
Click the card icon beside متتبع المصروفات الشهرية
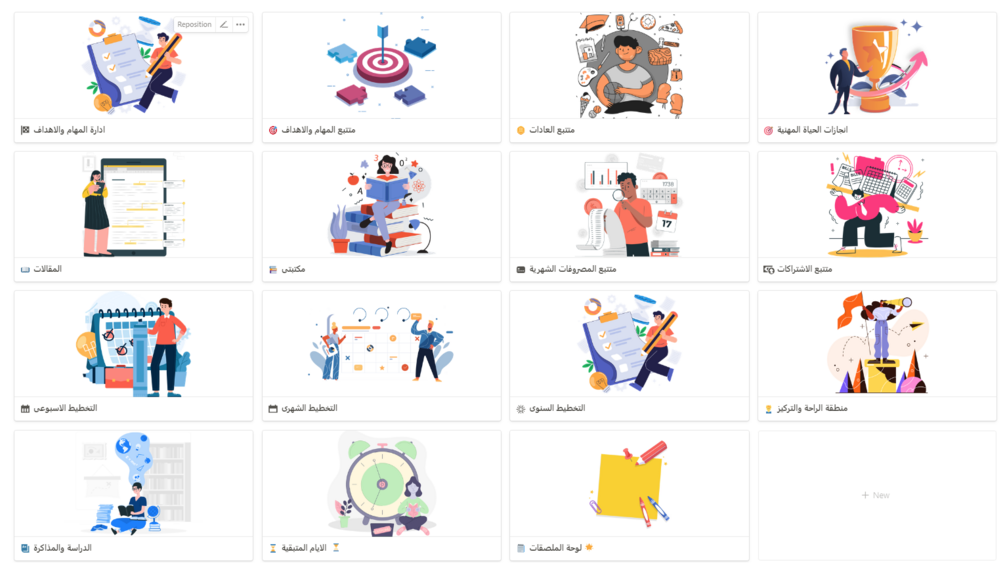point(521,269)
